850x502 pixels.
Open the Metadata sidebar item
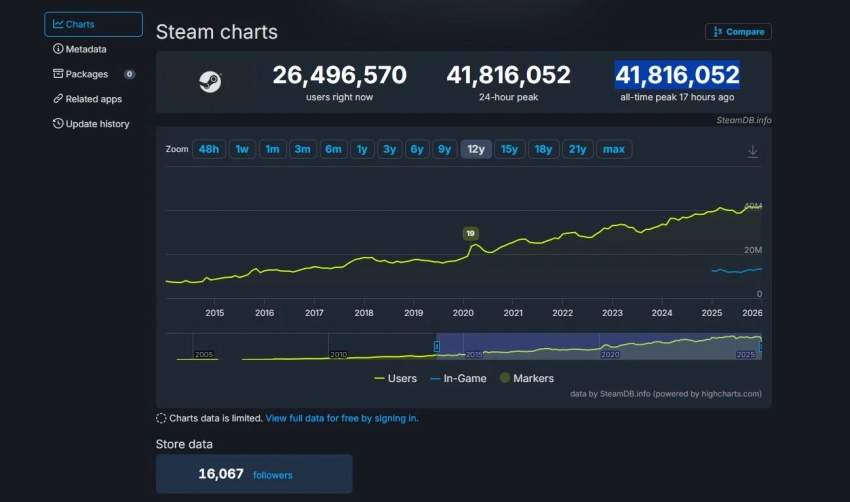pos(80,49)
